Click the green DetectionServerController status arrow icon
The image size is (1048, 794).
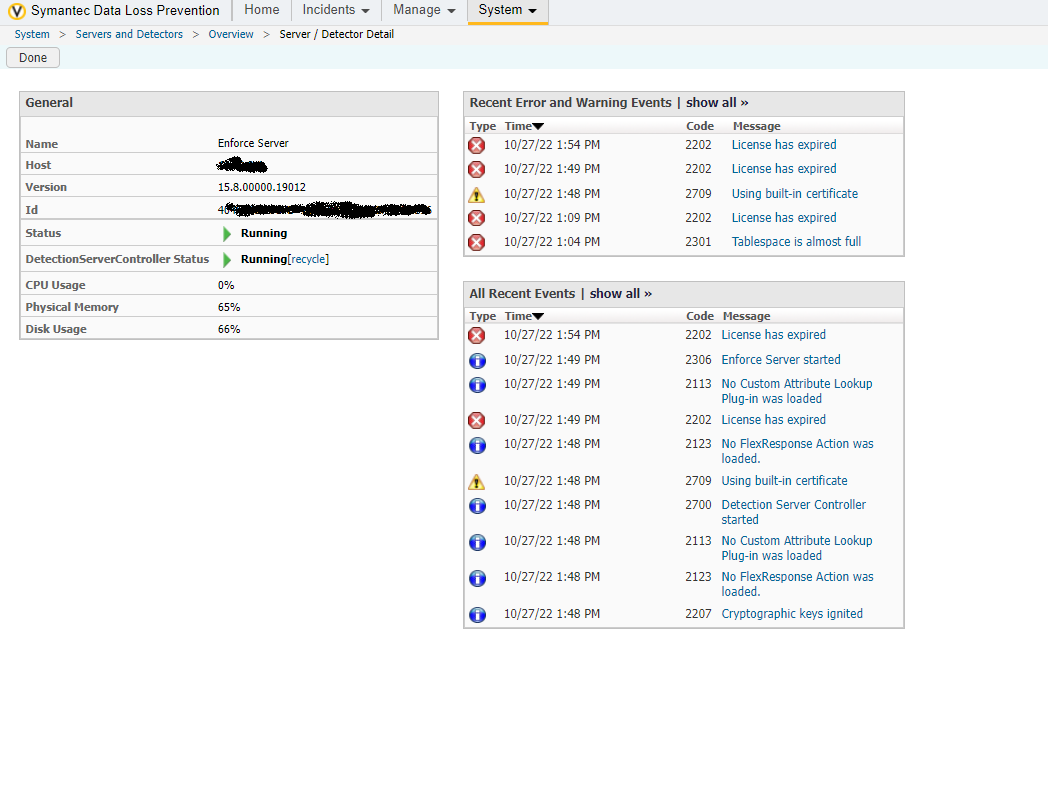pos(227,260)
